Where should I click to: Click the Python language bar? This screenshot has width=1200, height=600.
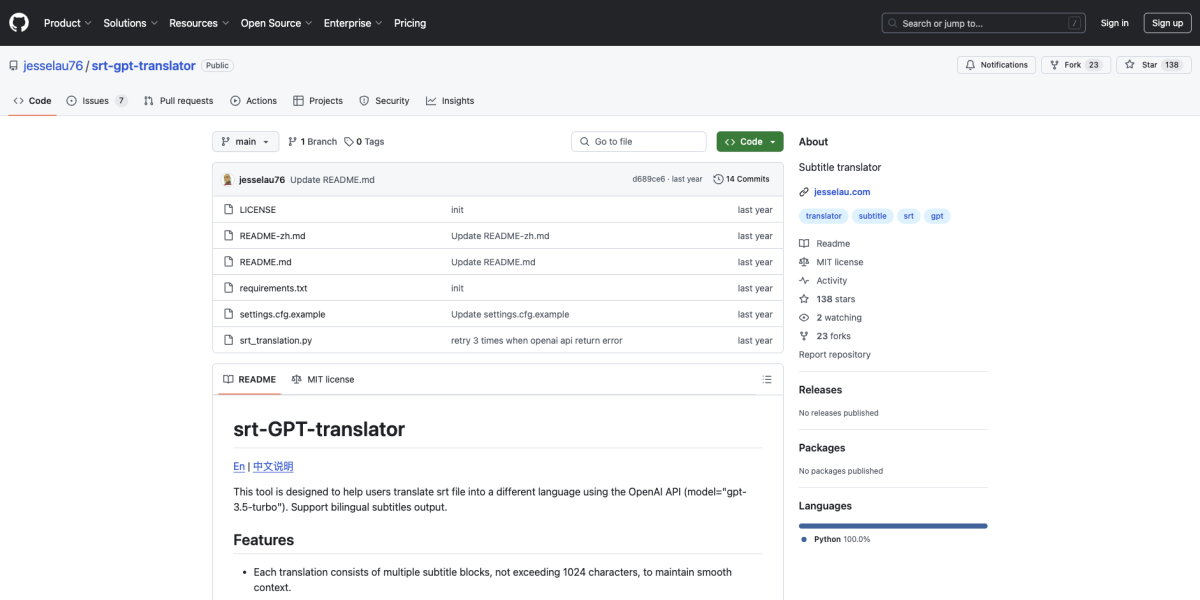892,525
